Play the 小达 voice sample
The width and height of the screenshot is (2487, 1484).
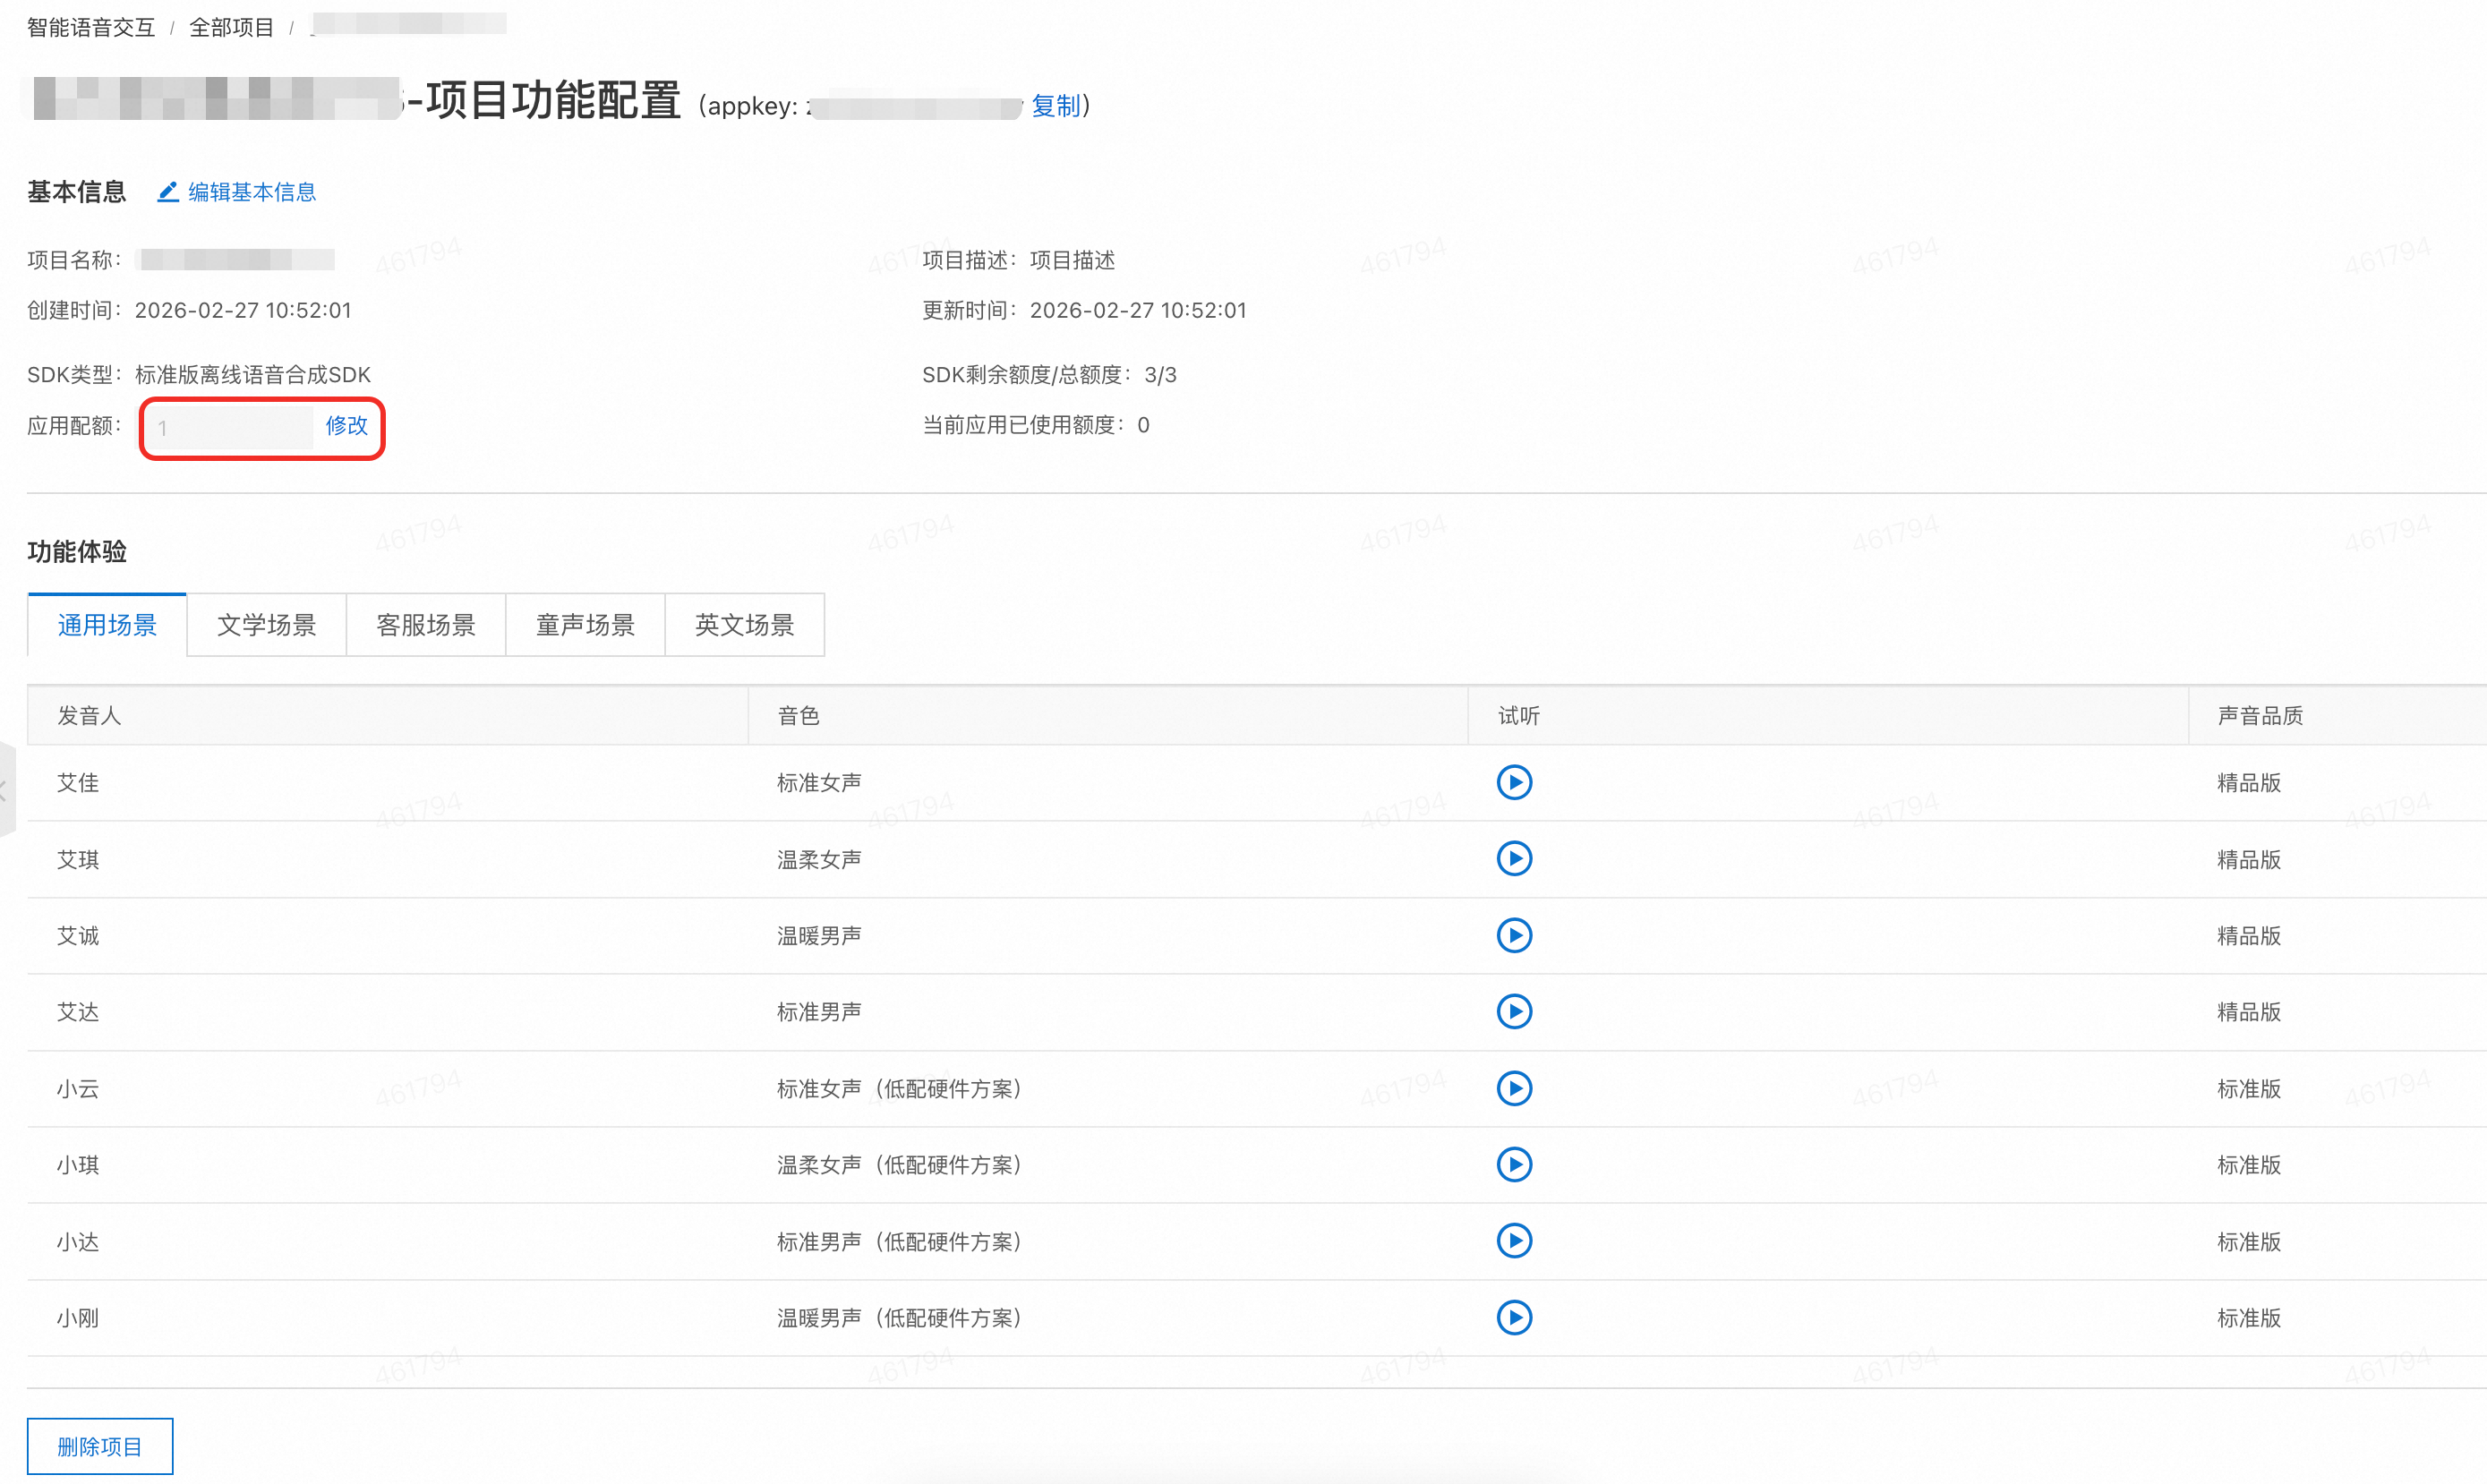click(x=1514, y=1241)
